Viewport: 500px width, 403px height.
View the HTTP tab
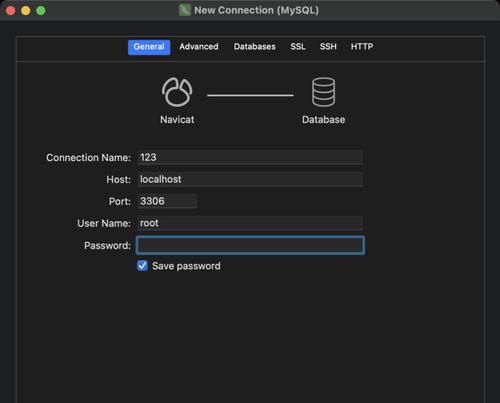coord(362,47)
